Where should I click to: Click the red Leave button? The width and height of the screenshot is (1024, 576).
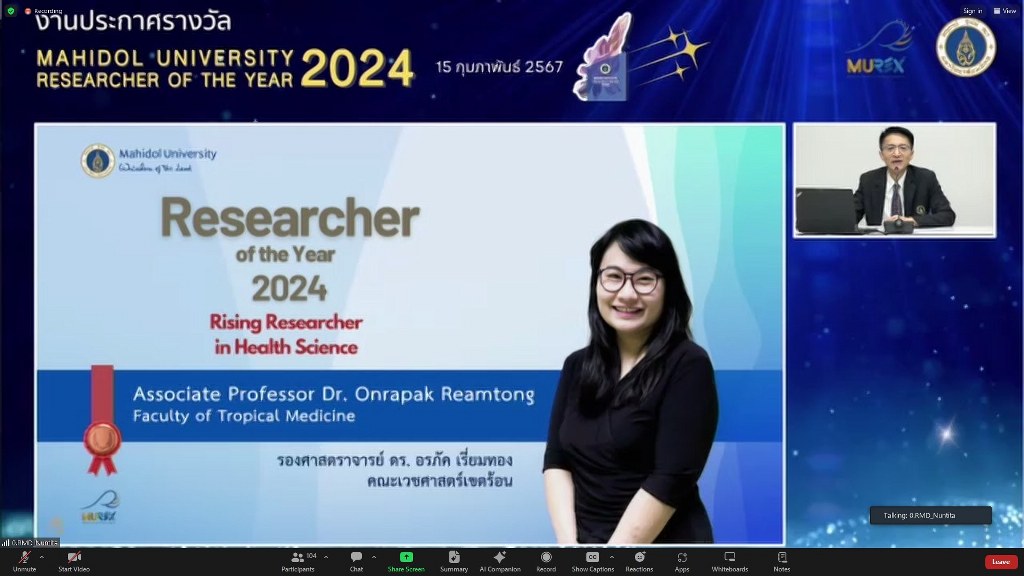tap(1001, 562)
